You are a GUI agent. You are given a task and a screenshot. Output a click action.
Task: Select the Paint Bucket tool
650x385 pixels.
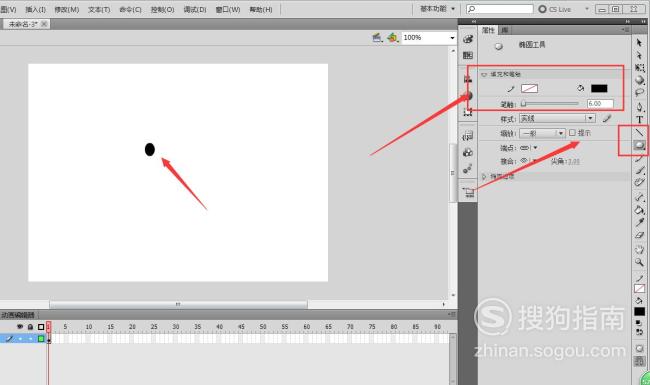(639, 210)
